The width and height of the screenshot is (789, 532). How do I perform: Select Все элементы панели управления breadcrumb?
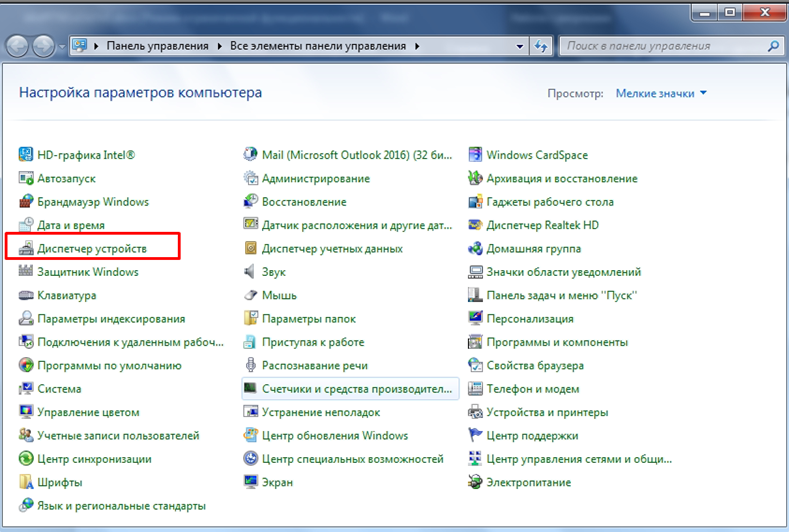tap(318, 46)
